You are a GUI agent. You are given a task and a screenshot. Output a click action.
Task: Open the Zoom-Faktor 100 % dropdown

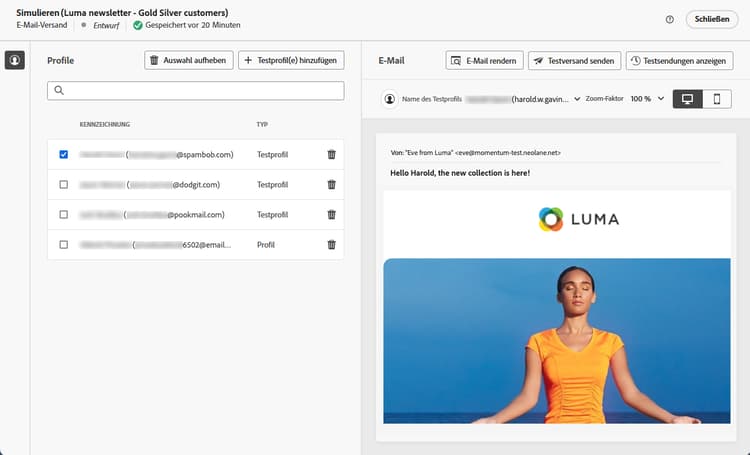tap(647, 99)
